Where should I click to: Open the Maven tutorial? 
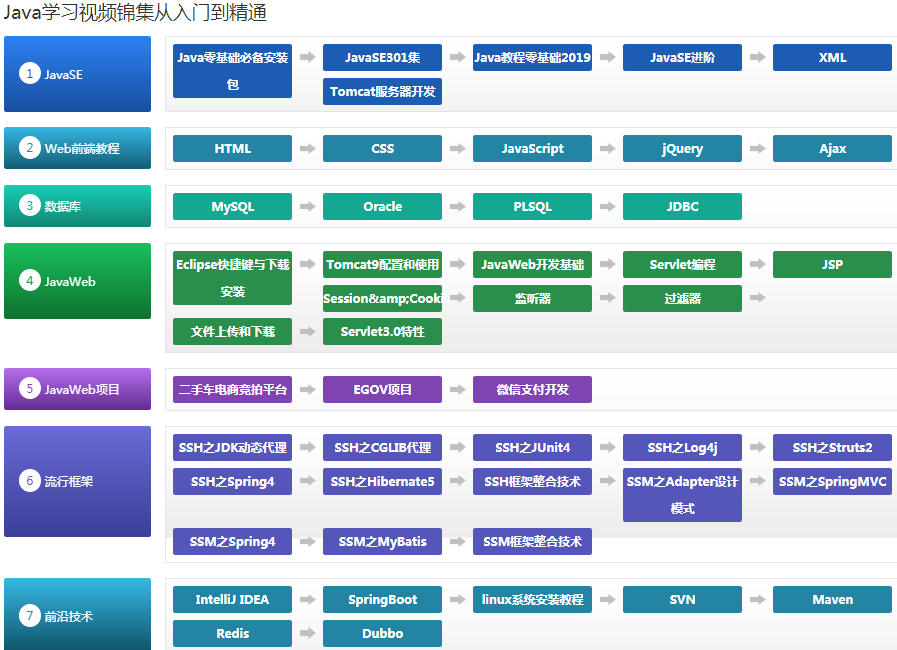click(832, 600)
